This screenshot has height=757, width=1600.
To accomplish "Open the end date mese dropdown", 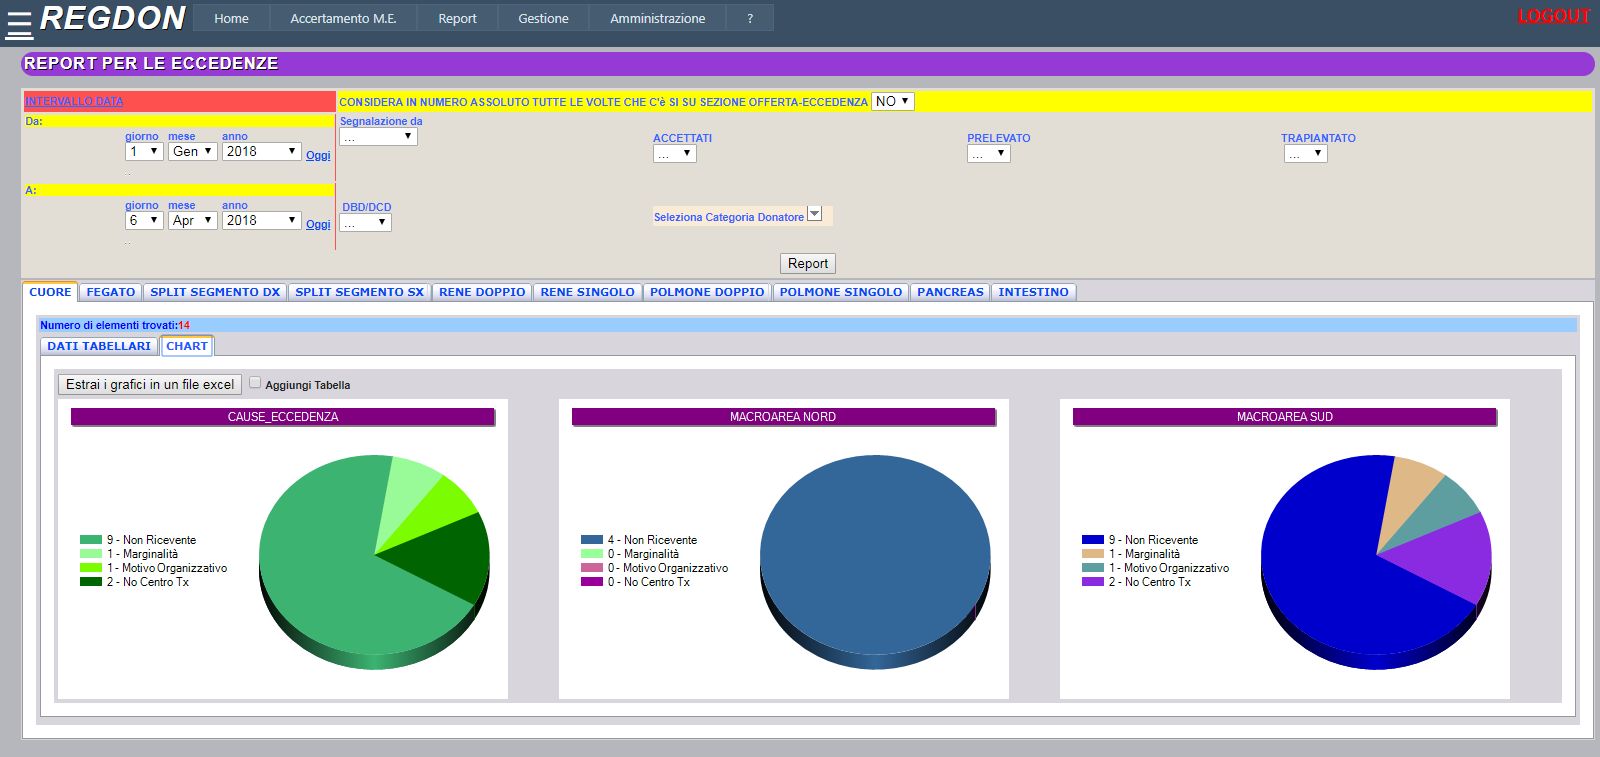I will point(193,220).
